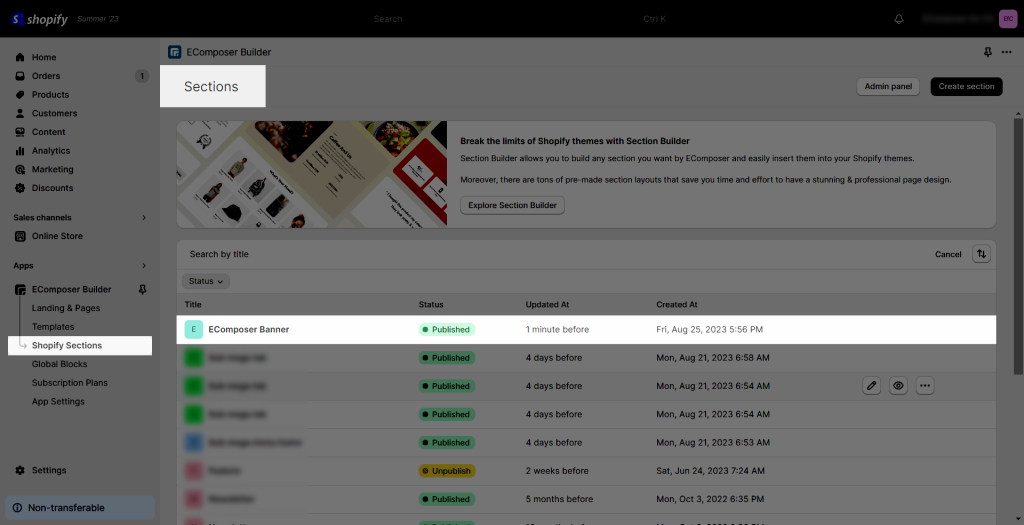The image size is (1024, 525).
Task: Click the Analytics bar chart icon
Action: (20, 151)
